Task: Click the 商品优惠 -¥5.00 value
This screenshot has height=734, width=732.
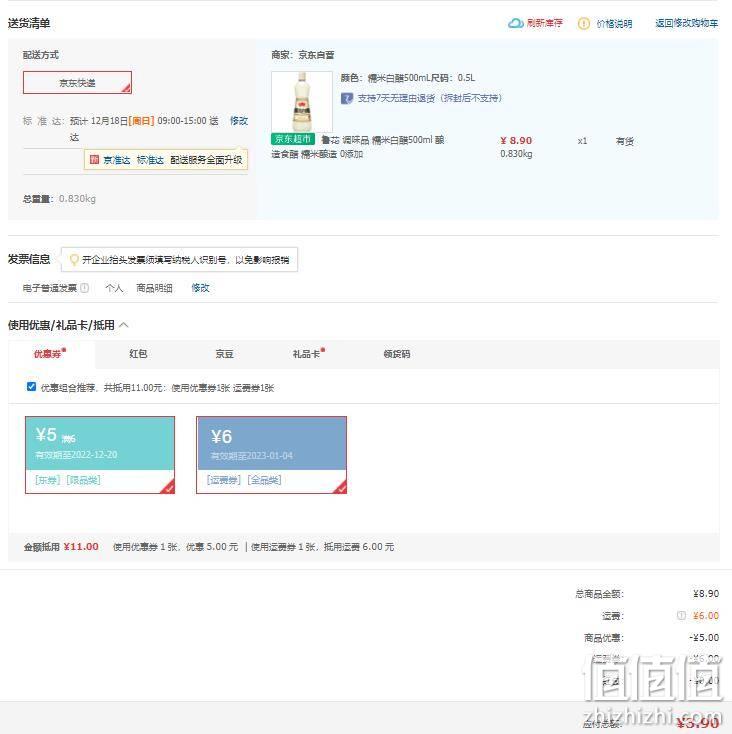Action: point(704,637)
